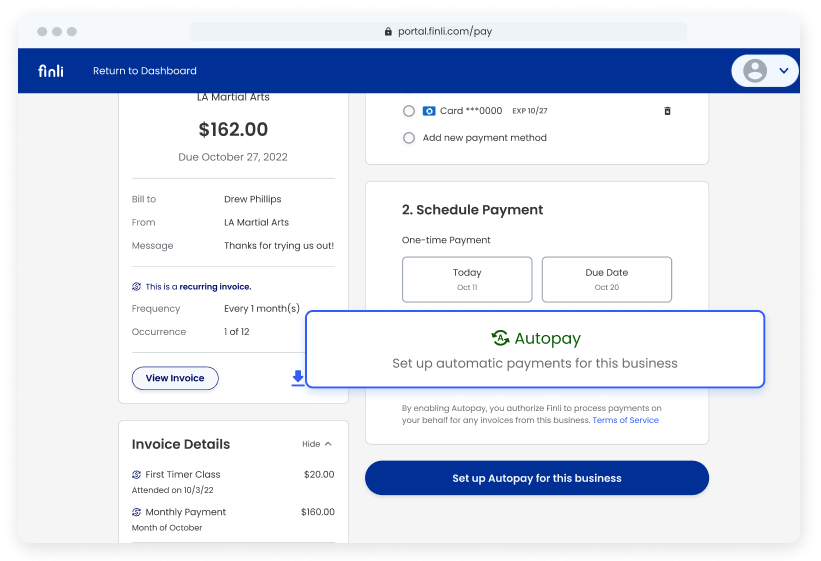Download the invoice with arrow icon
821x561 pixels.
click(297, 378)
